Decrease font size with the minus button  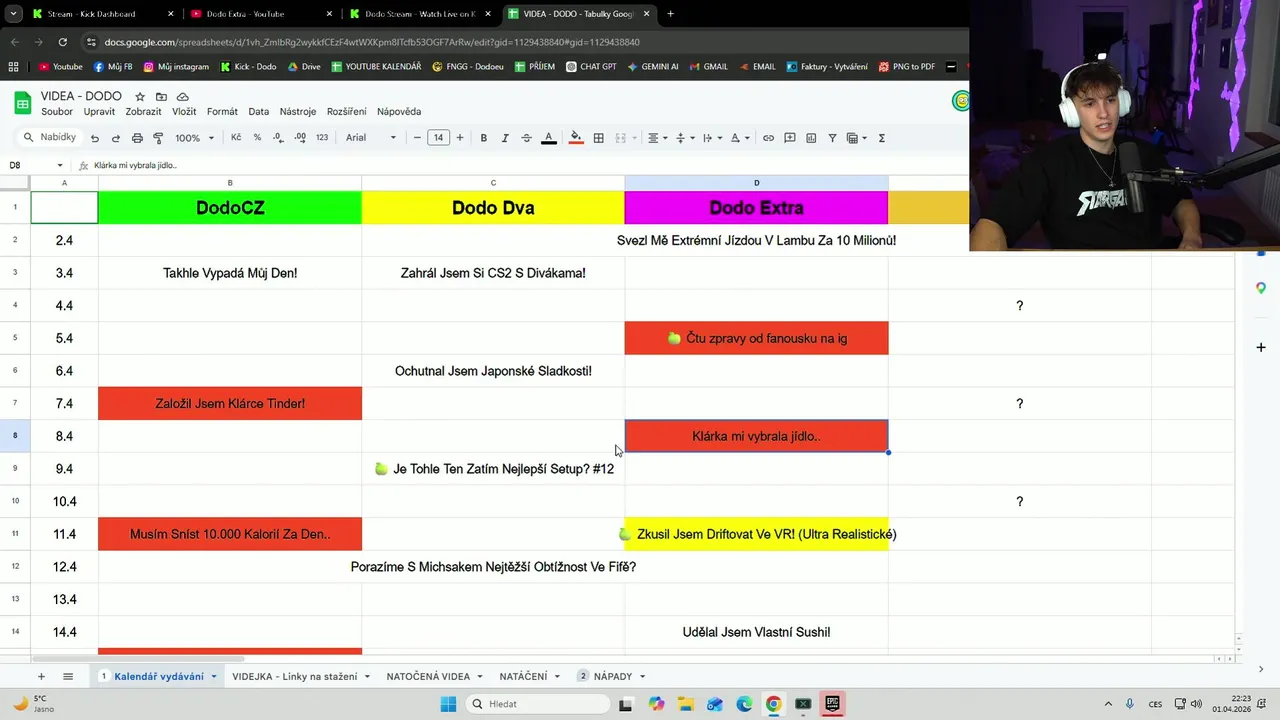click(417, 138)
